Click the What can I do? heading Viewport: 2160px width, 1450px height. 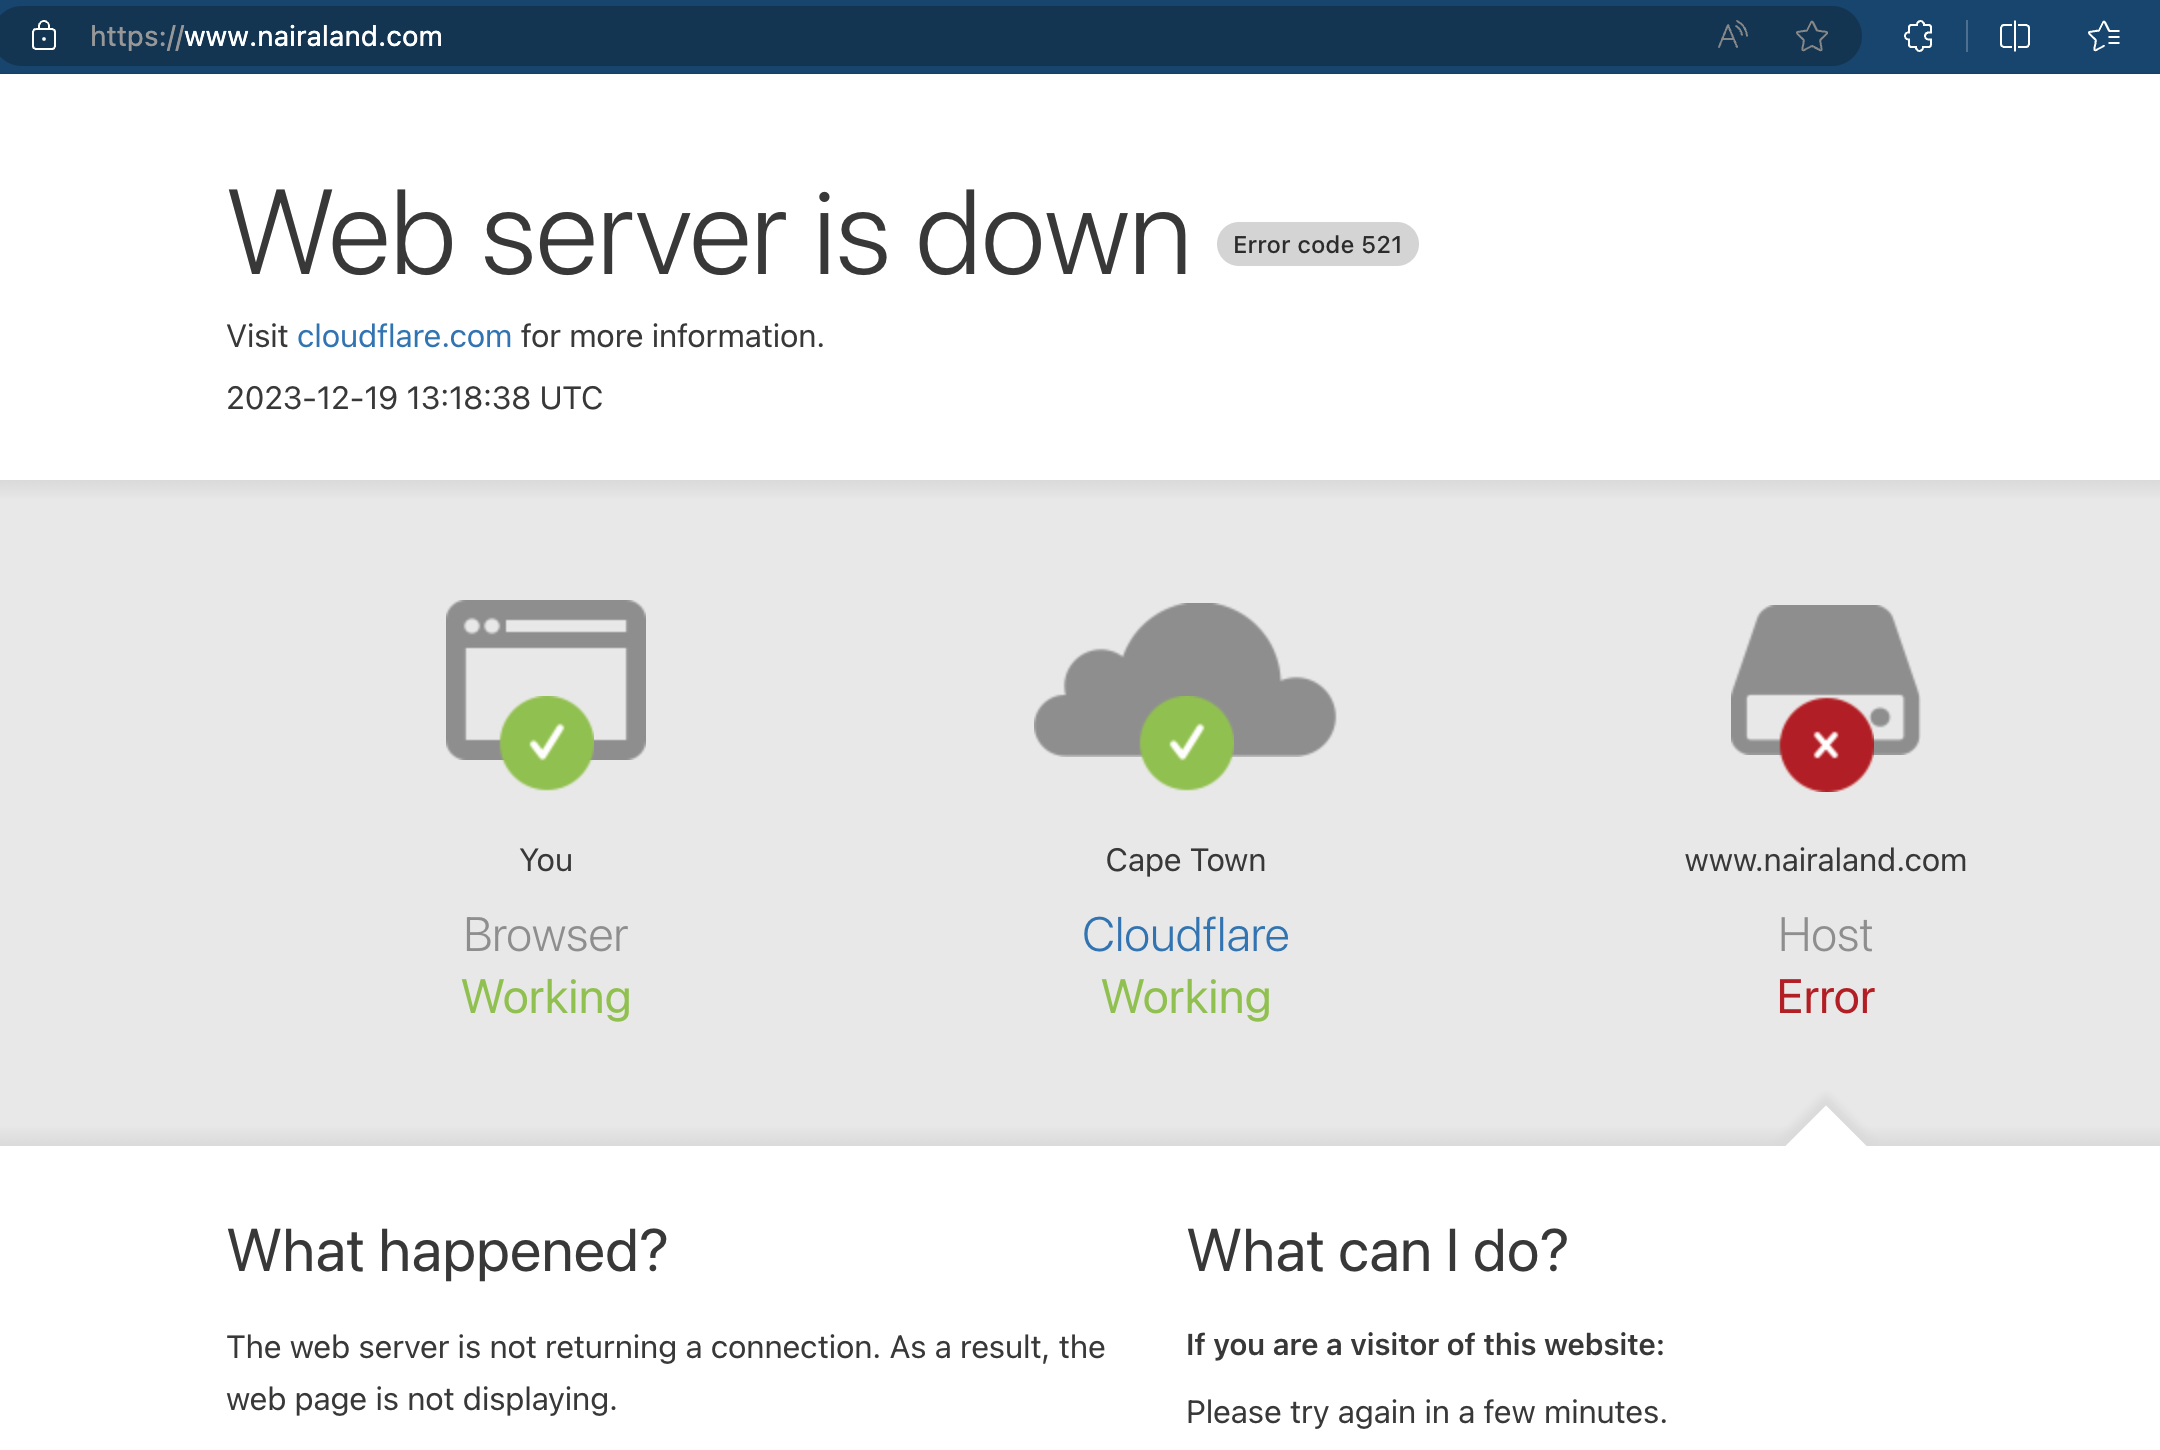click(x=1377, y=1251)
